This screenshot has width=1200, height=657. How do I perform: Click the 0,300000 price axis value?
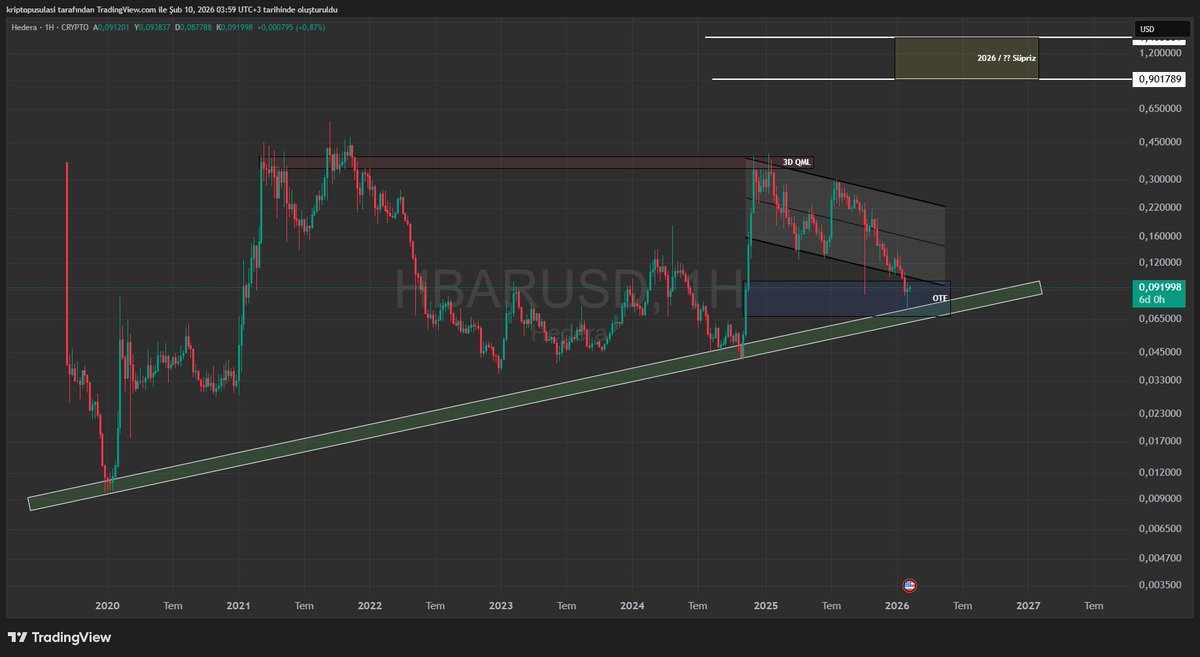1160,179
